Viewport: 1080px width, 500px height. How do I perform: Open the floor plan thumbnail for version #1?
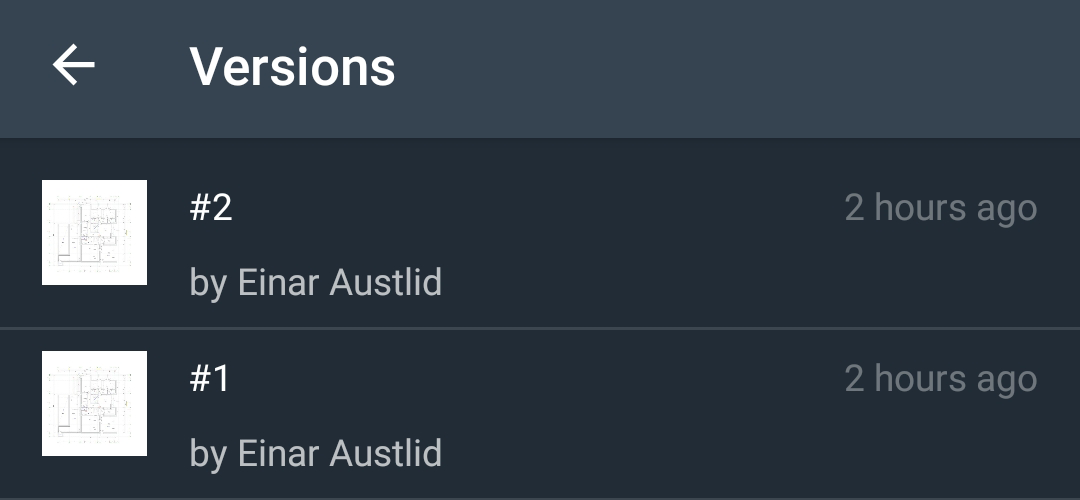[94, 404]
